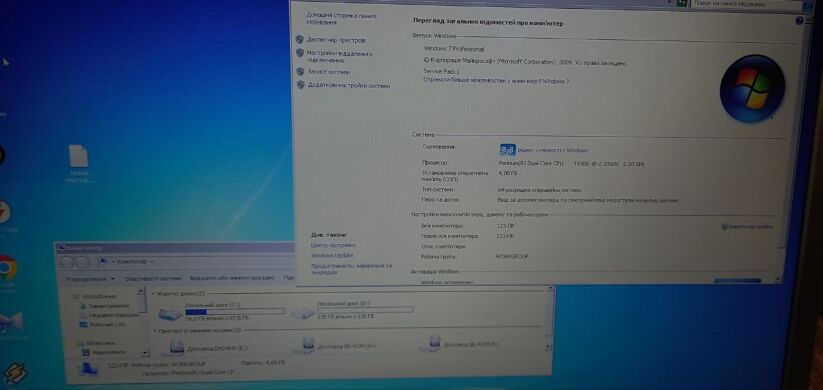Screen dimensions: 823x390
Task: Click the Windows edition upgrade features link
Action: click(496, 81)
